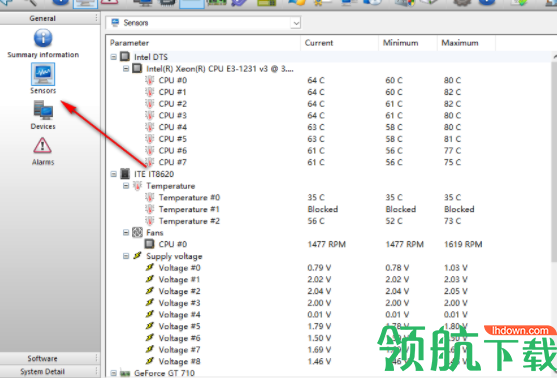This screenshot has width=557, height=378.
Task: Sort by the Parameter column header
Action: (x=204, y=43)
